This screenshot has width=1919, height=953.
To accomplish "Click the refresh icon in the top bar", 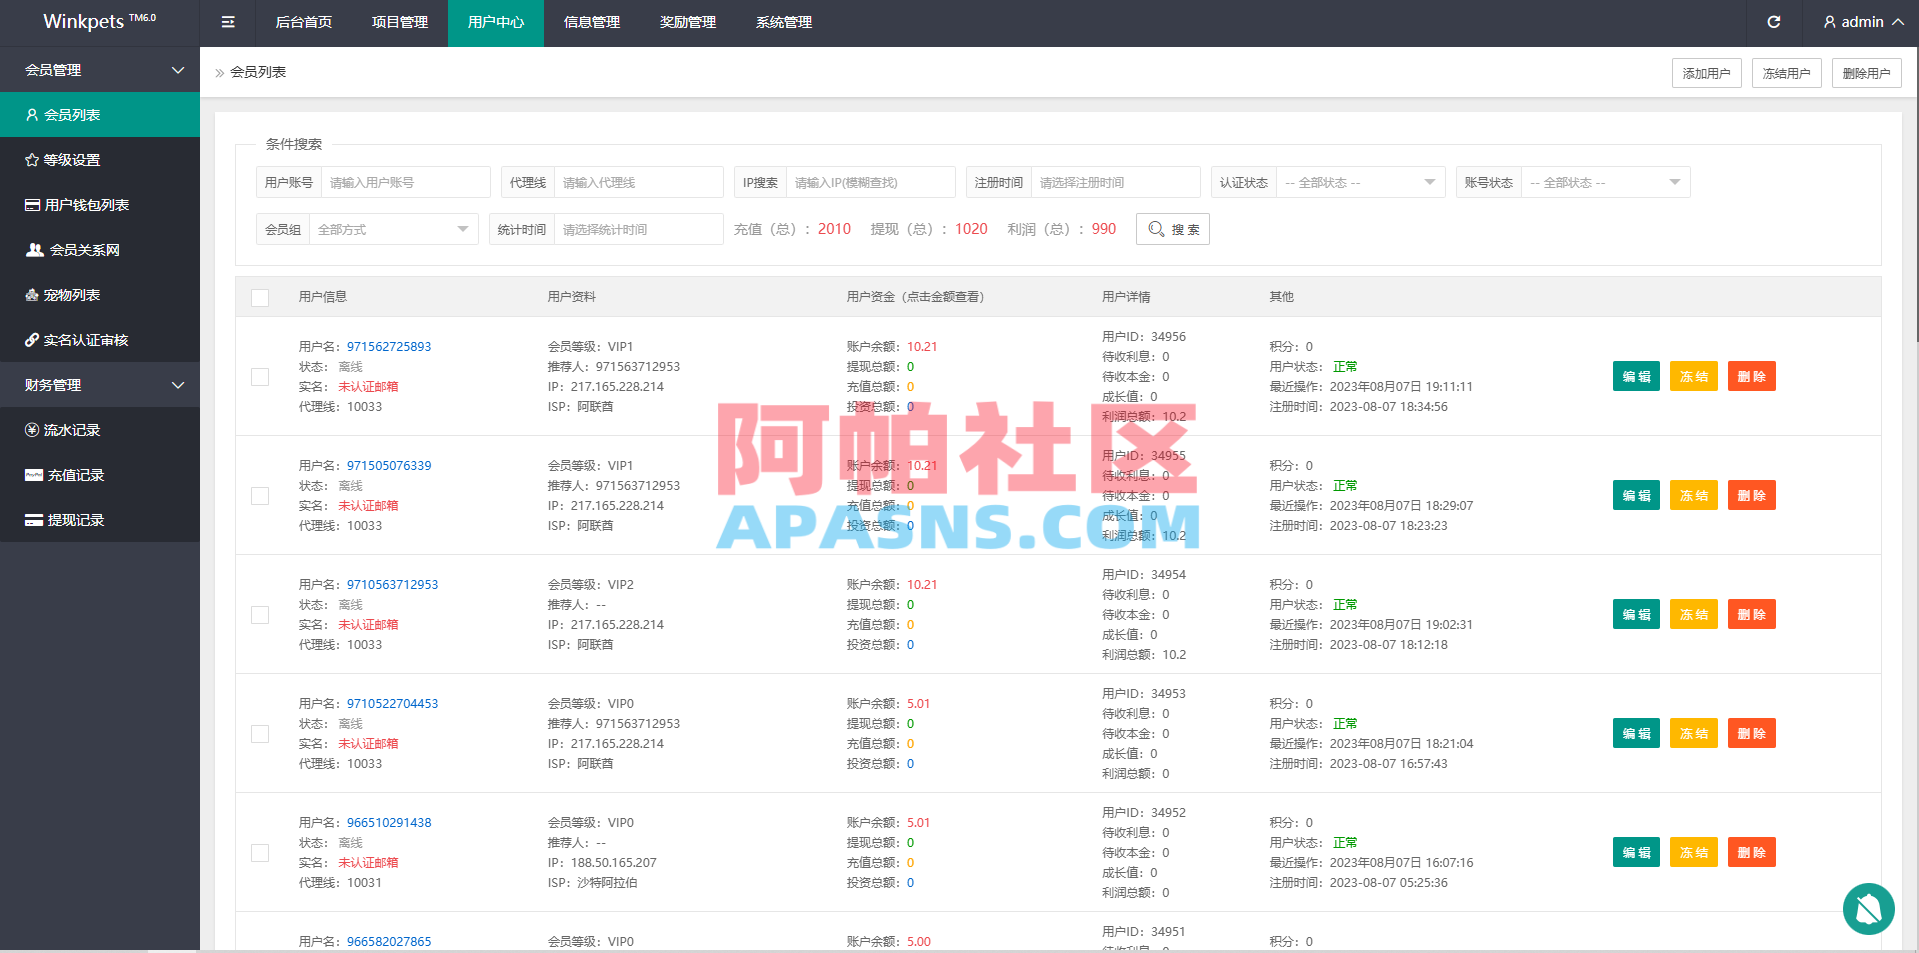I will (x=1773, y=21).
